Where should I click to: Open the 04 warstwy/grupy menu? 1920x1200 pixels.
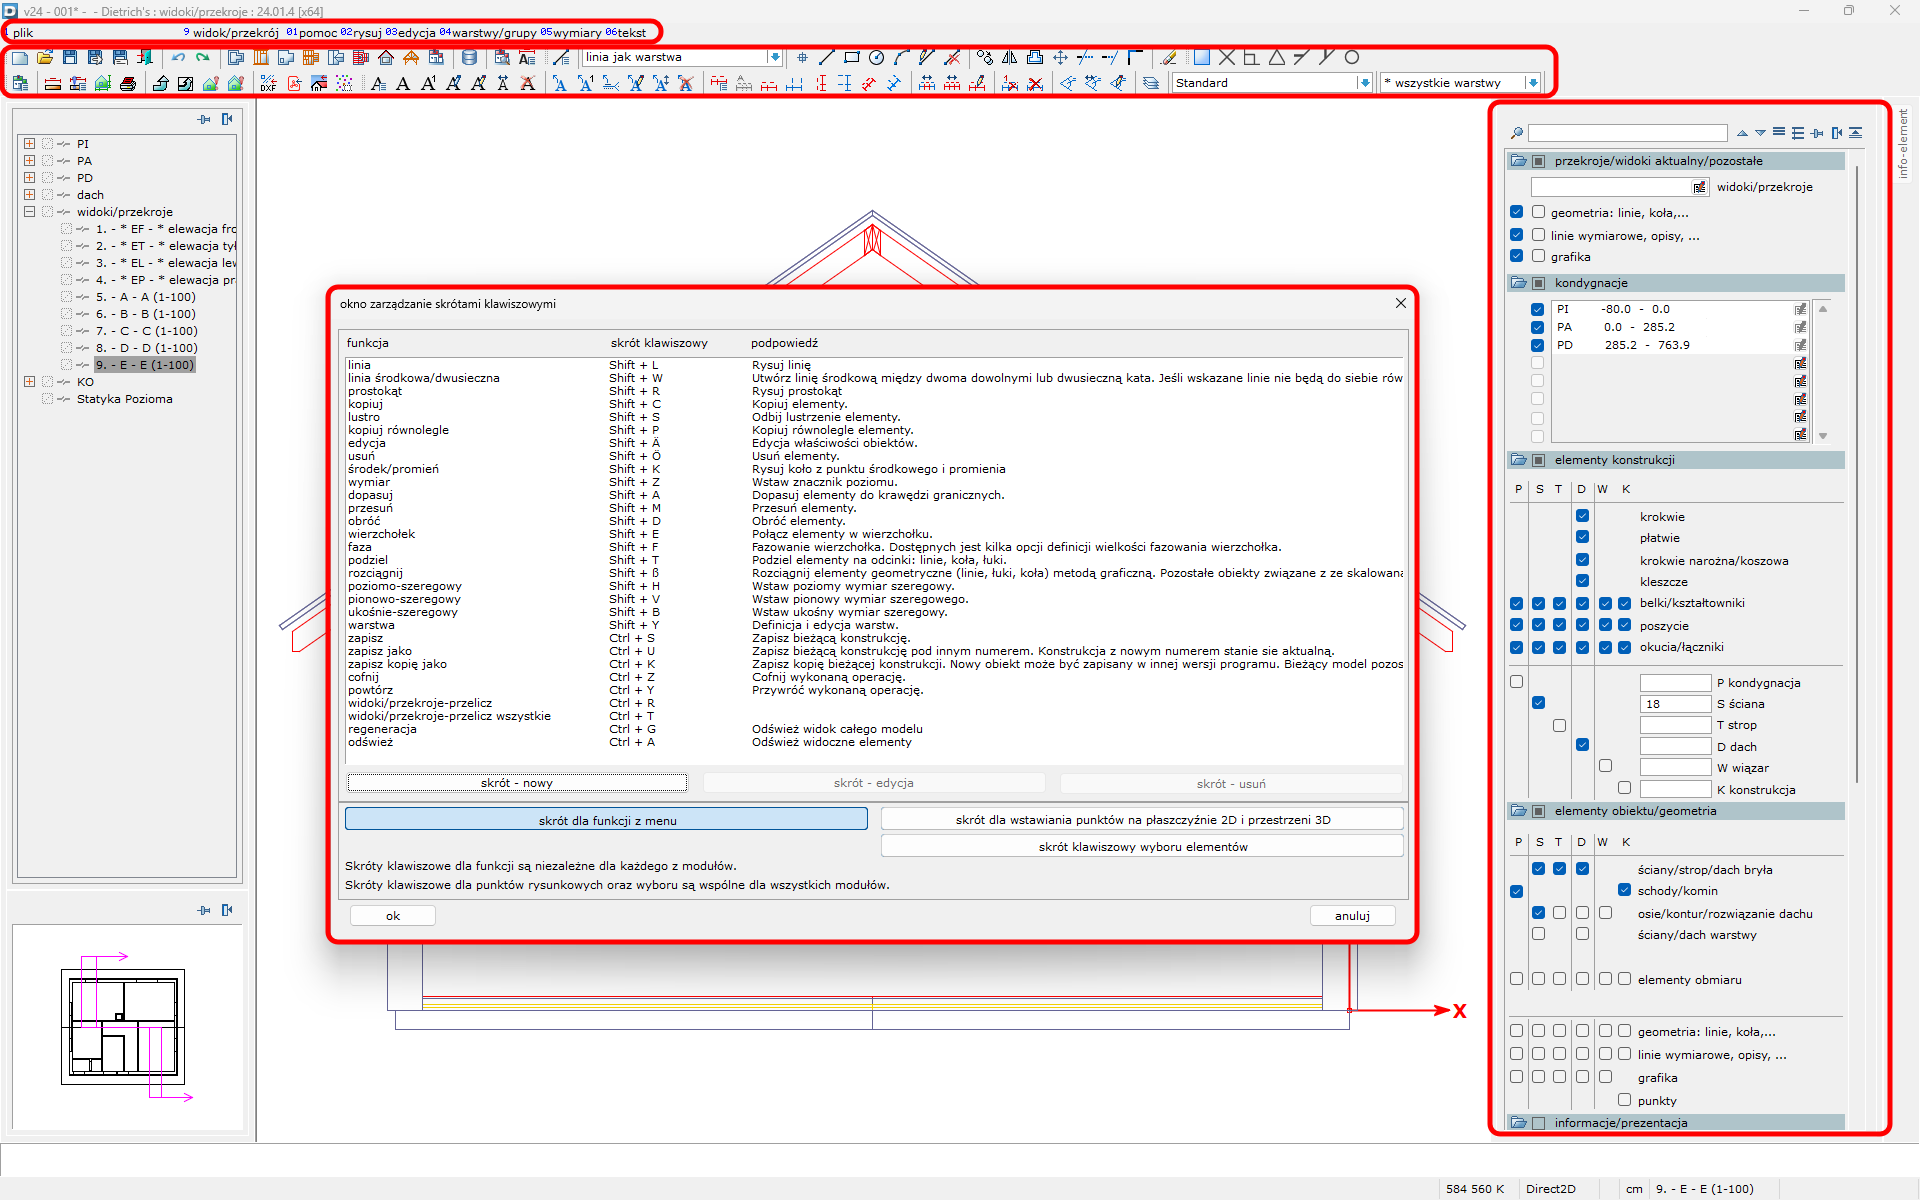[488, 33]
